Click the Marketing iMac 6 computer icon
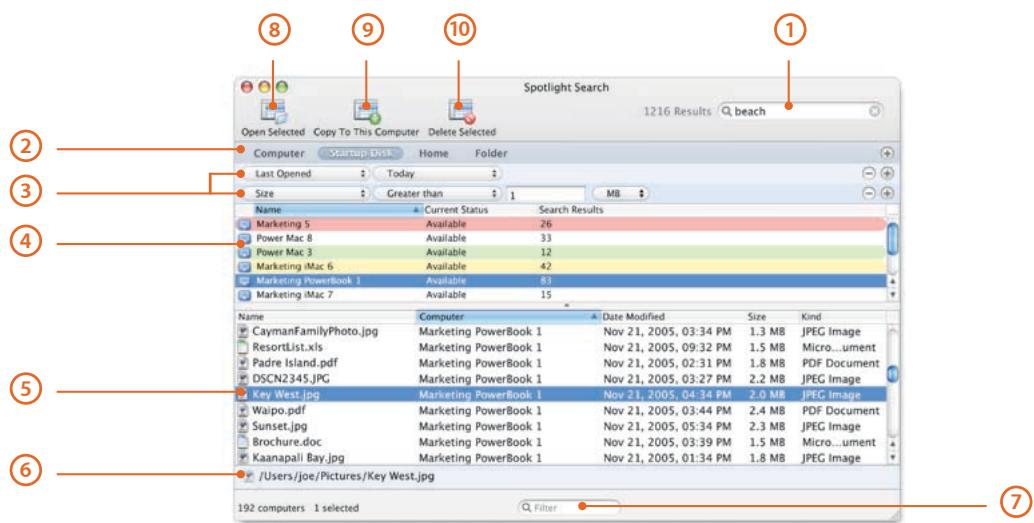Image resolution: width=1034 pixels, height=523 pixels. pos(244,266)
